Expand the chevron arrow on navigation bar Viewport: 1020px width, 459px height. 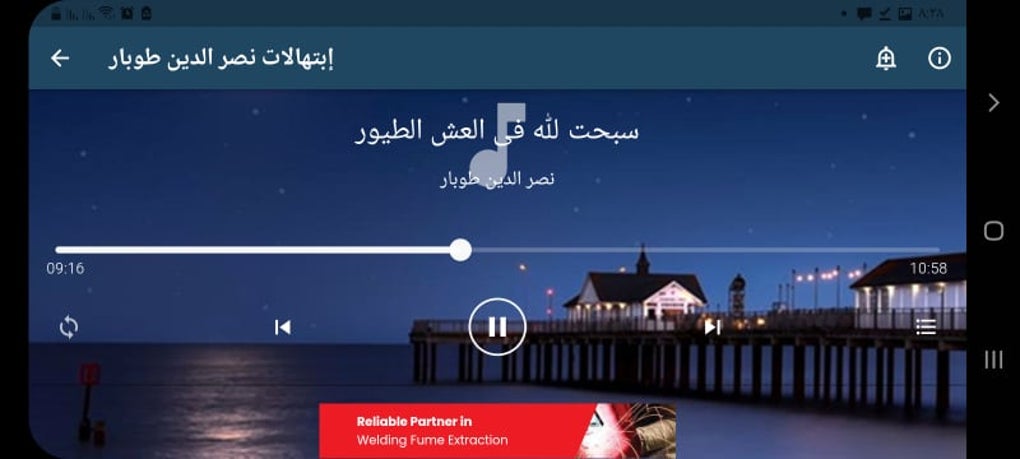[x=993, y=103]
